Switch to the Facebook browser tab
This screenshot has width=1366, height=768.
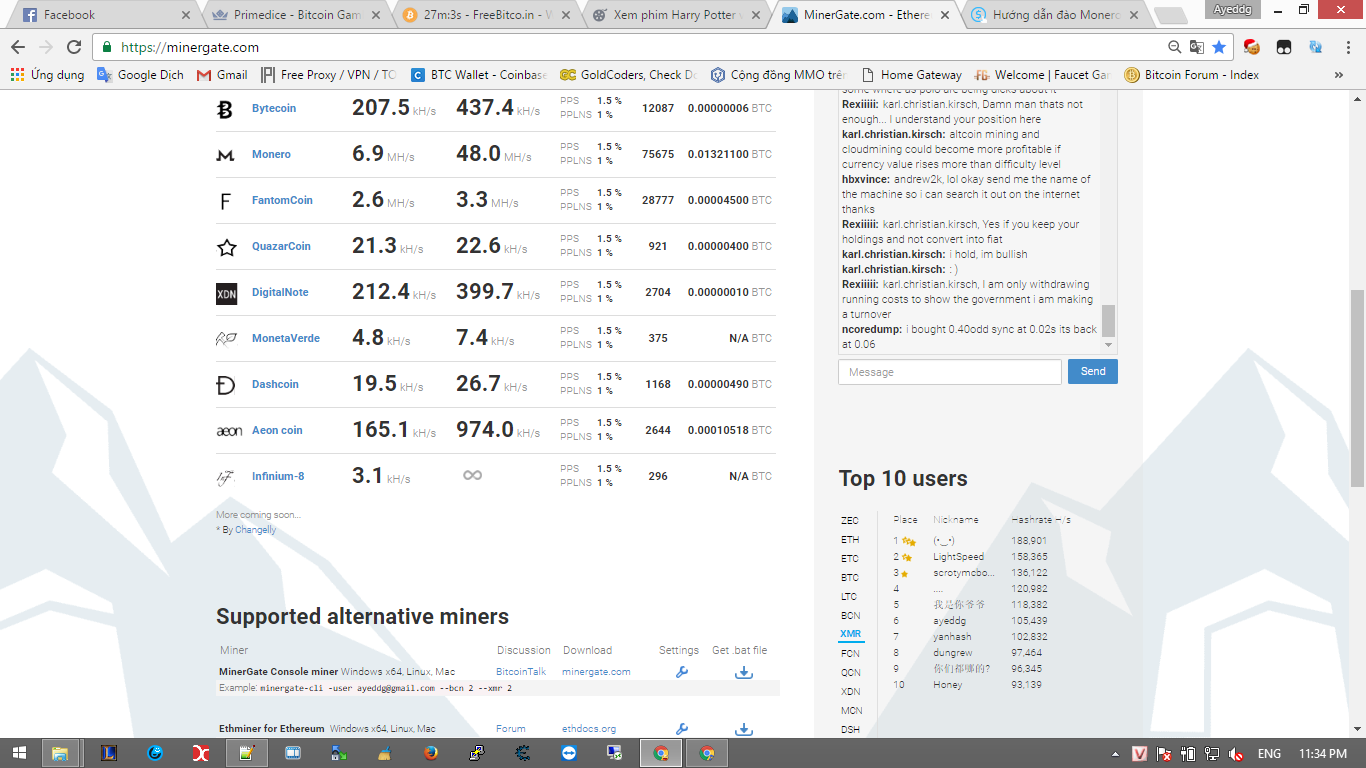coord(105,15)
